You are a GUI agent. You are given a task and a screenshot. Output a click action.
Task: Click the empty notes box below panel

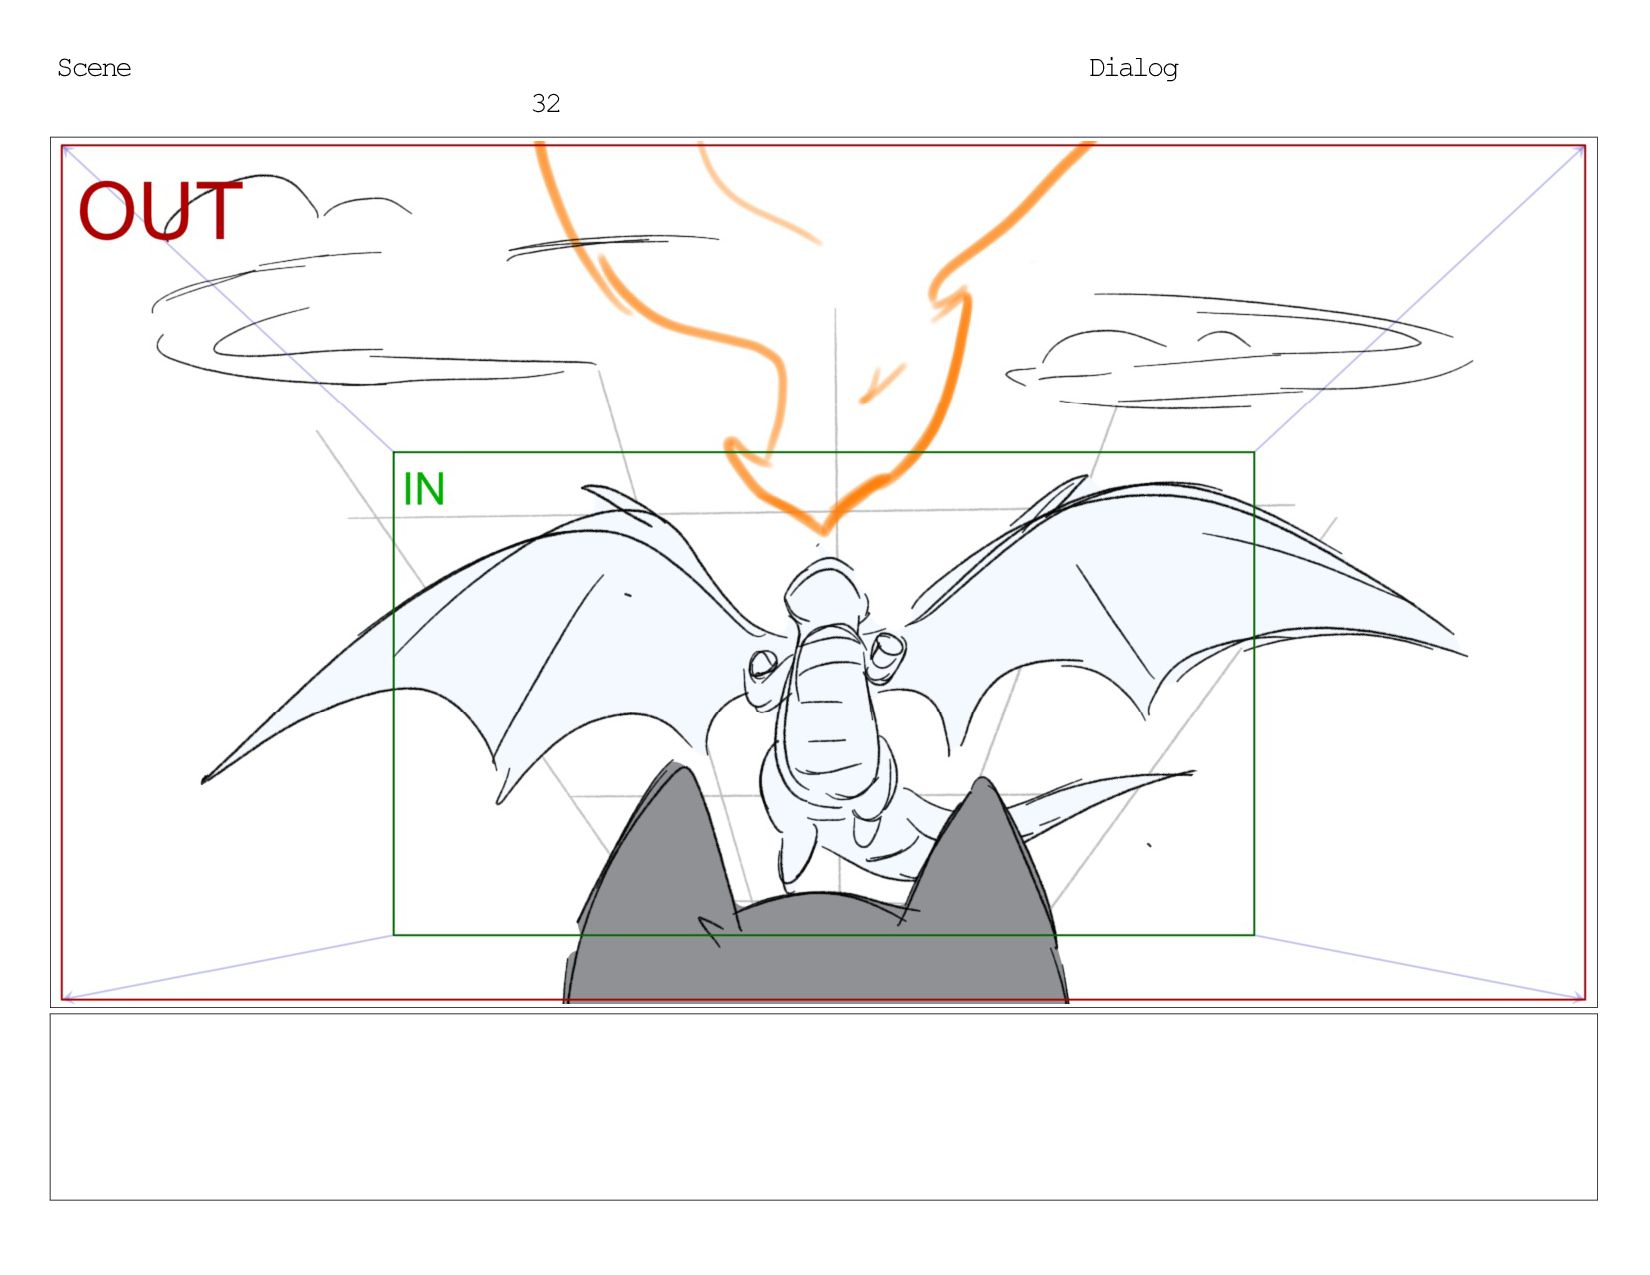click(823, 1107)
